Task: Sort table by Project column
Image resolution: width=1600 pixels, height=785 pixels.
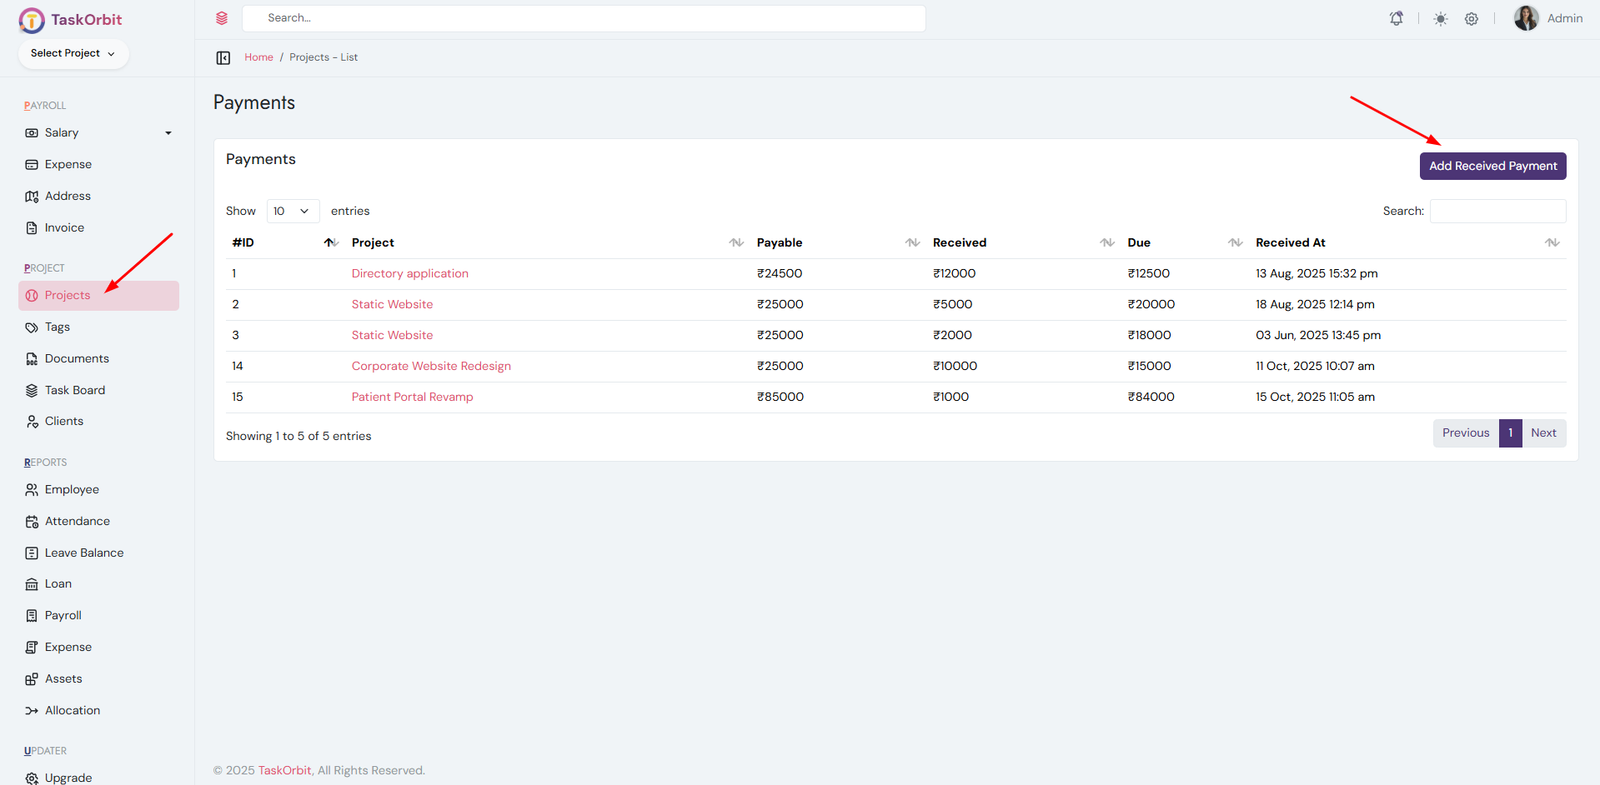Action: tap(548, 243)
